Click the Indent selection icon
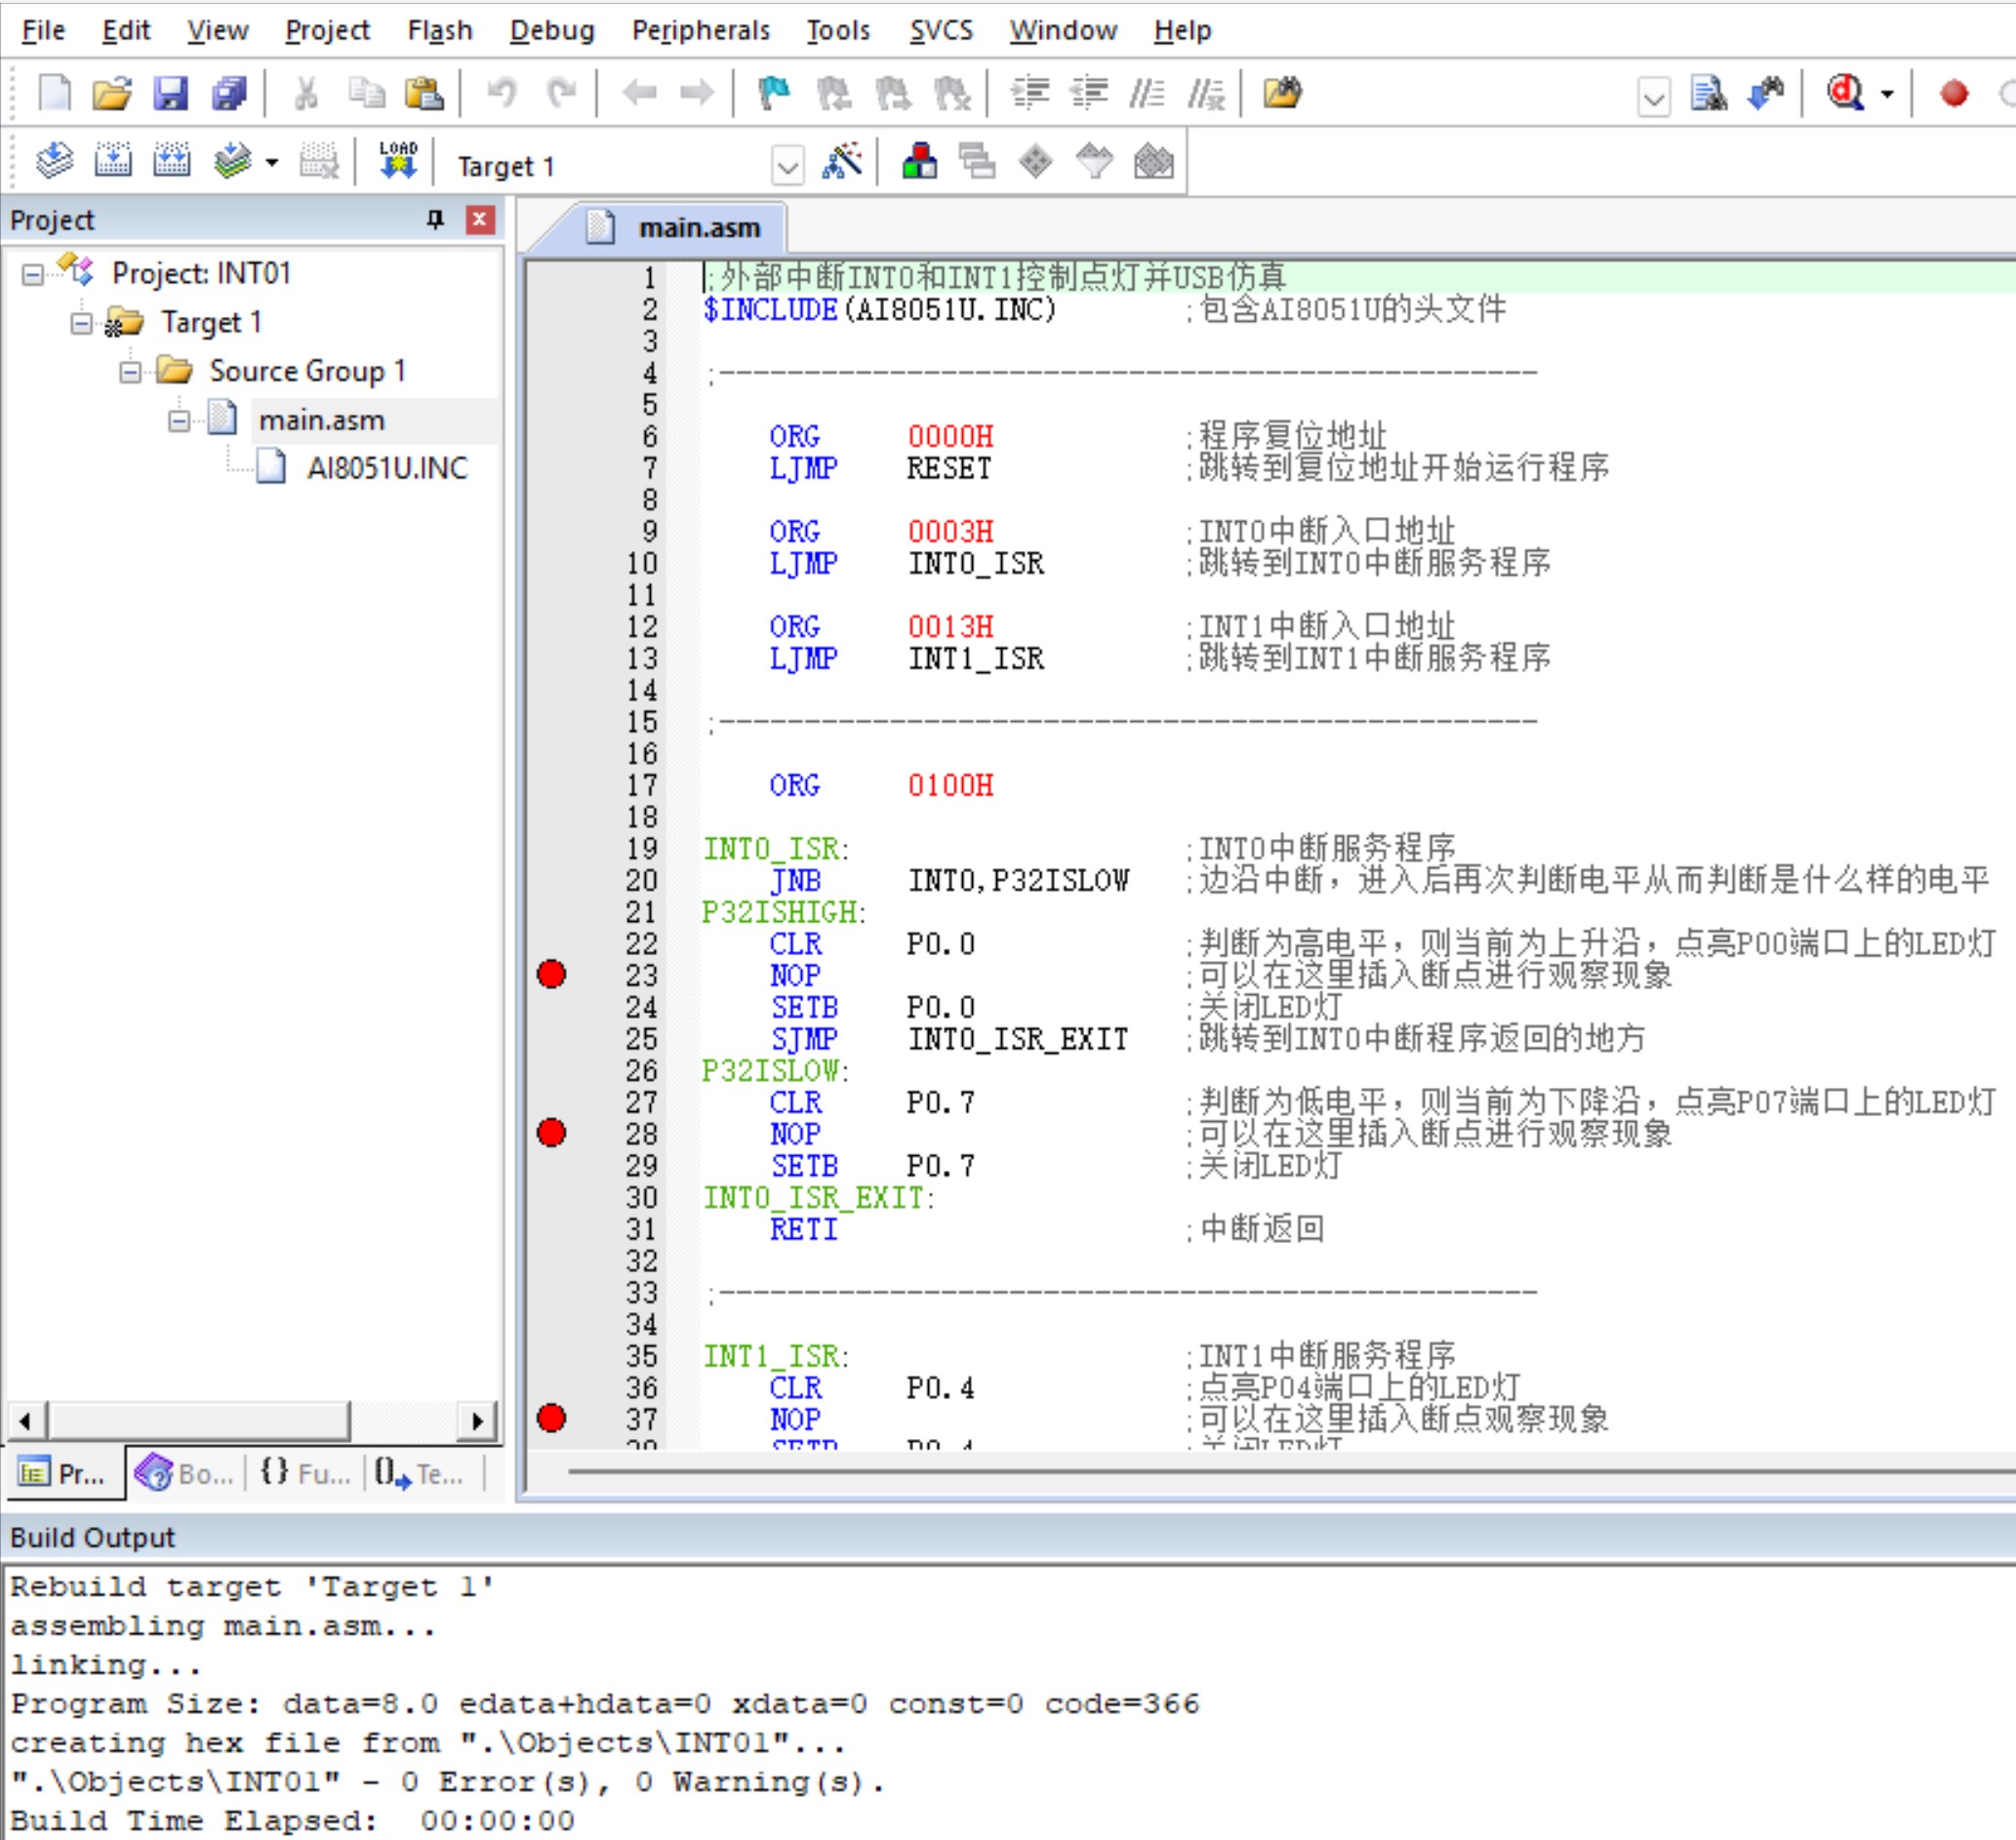This screenshot has width=2016, height=1840. 1030,93
